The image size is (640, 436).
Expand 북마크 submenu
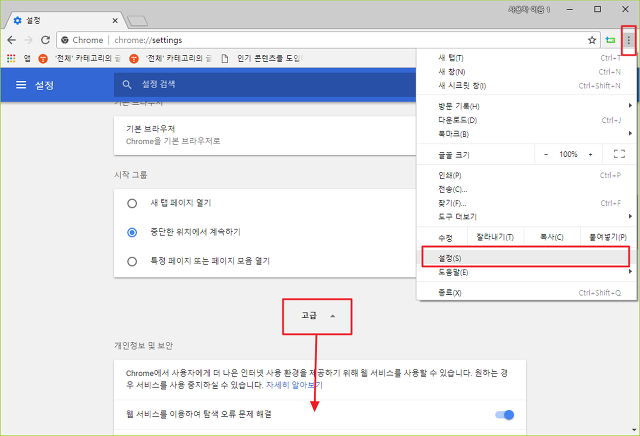pyautogui.click(x=527, y=134)
